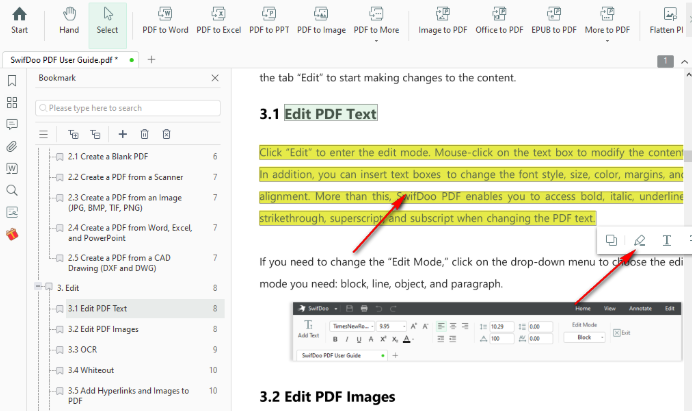The width and height of the screenshot is (692, 411).
Task: Choose Office to PDF tool
Action: [x=499, y=21]
